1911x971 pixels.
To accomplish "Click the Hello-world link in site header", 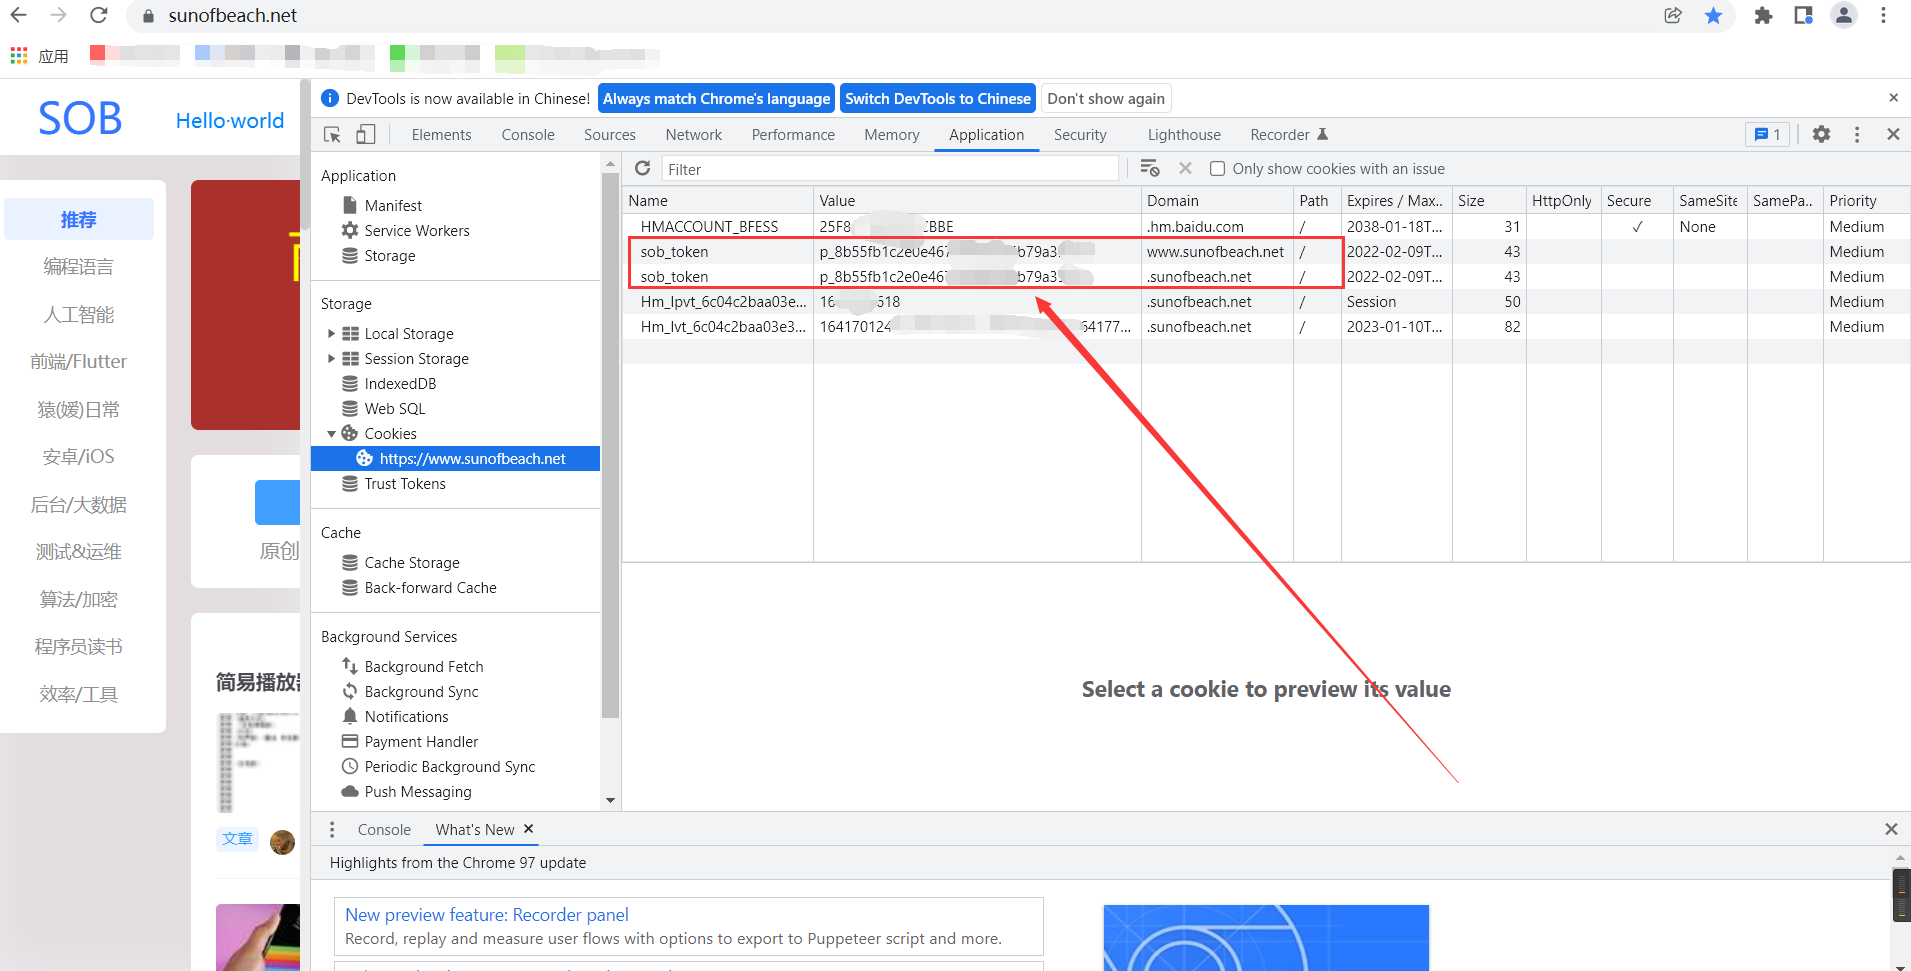I will click(x=230, y=120).
